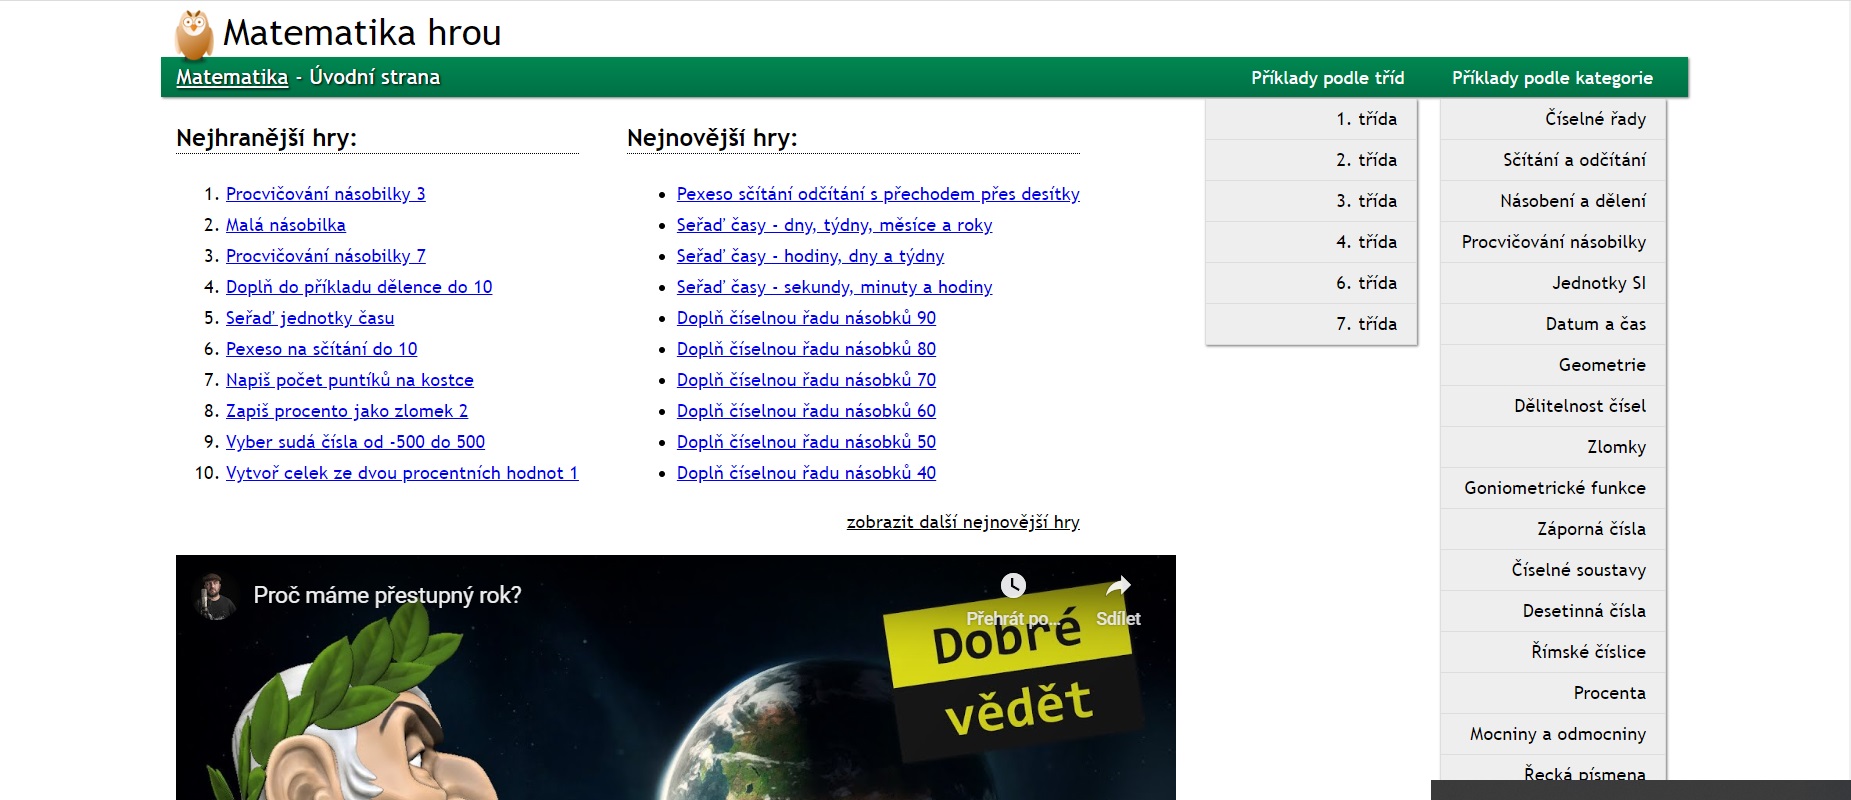Open the Příklady podle kategorie menu
The width and height of the screenshot is (1851, 800).
pos(1552,78)
